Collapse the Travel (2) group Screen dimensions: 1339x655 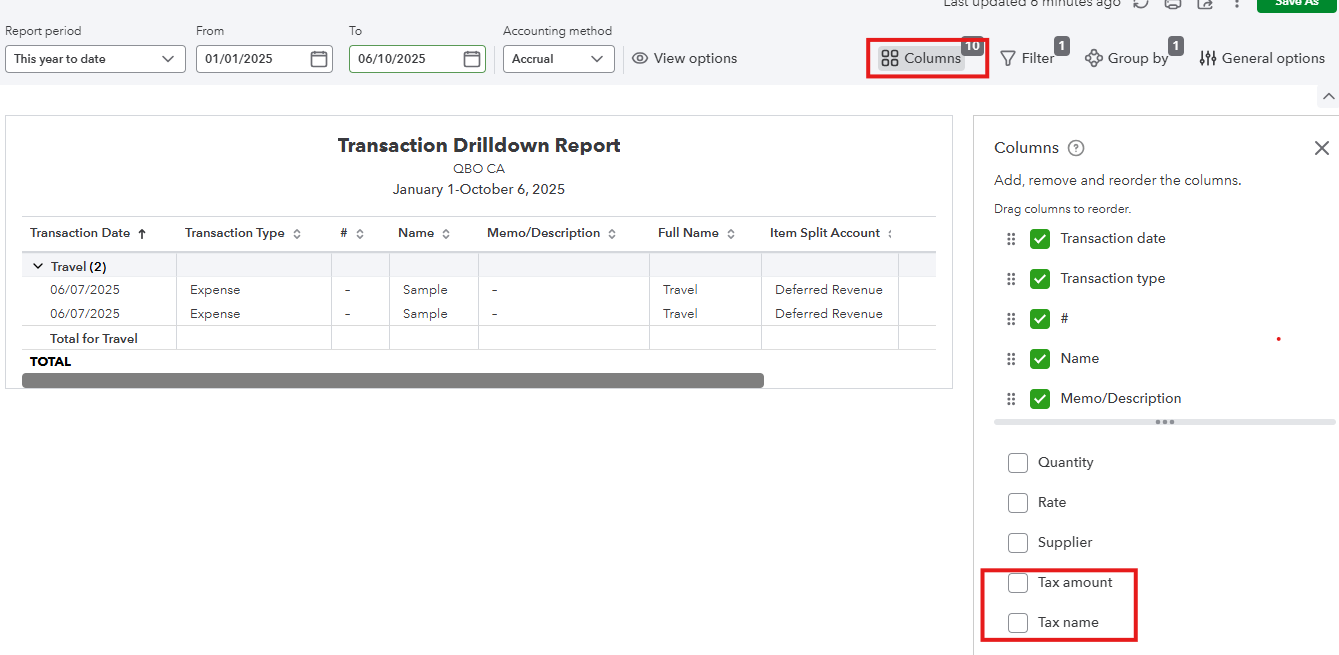point(38,267)
